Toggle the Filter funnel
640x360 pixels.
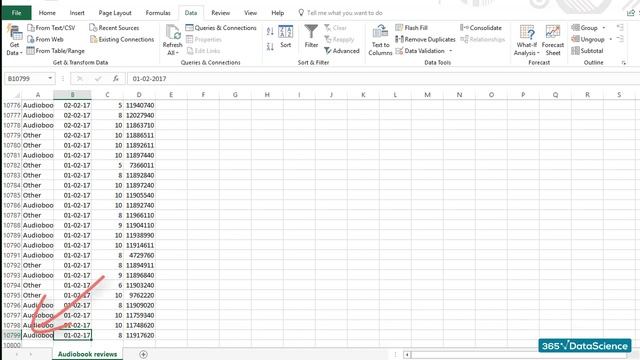(x=311, y=37)
